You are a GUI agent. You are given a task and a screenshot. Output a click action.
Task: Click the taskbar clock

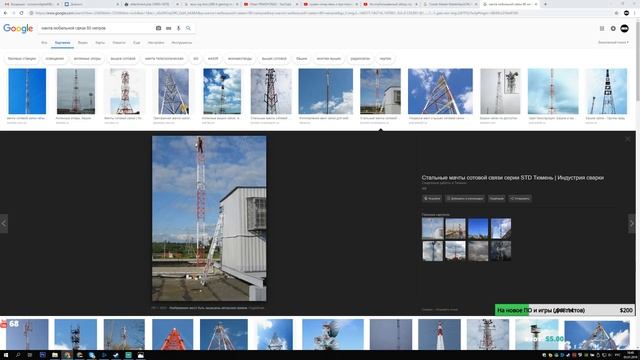pyautogui.click(x=631, y=355)
